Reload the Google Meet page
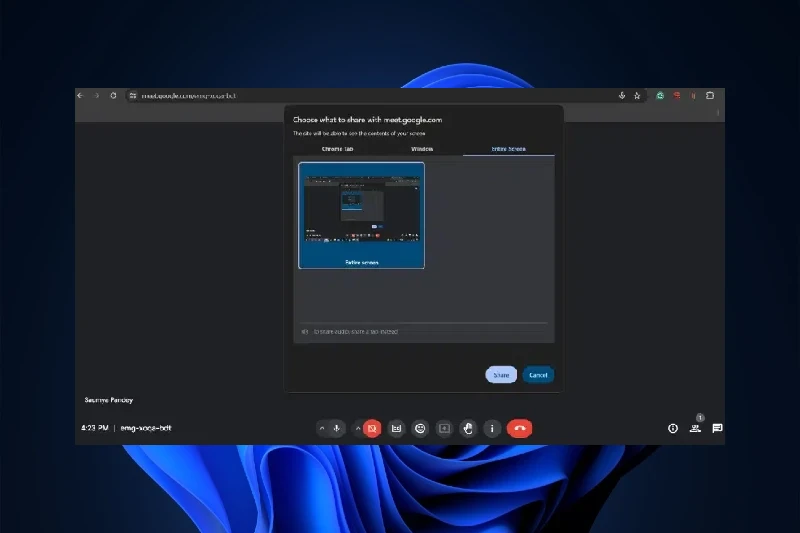 tap(113, 95)
